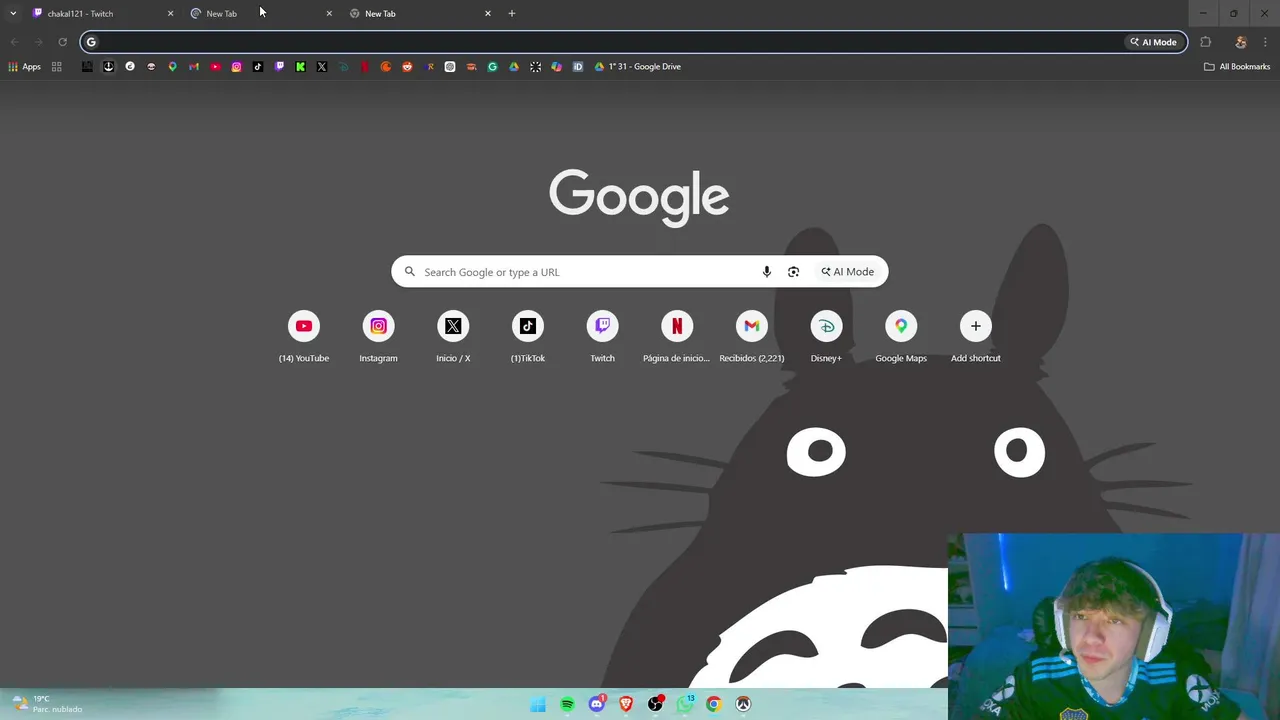
Task: Open the Apps bookmark shortcut
Action: (x=25, y=67)
